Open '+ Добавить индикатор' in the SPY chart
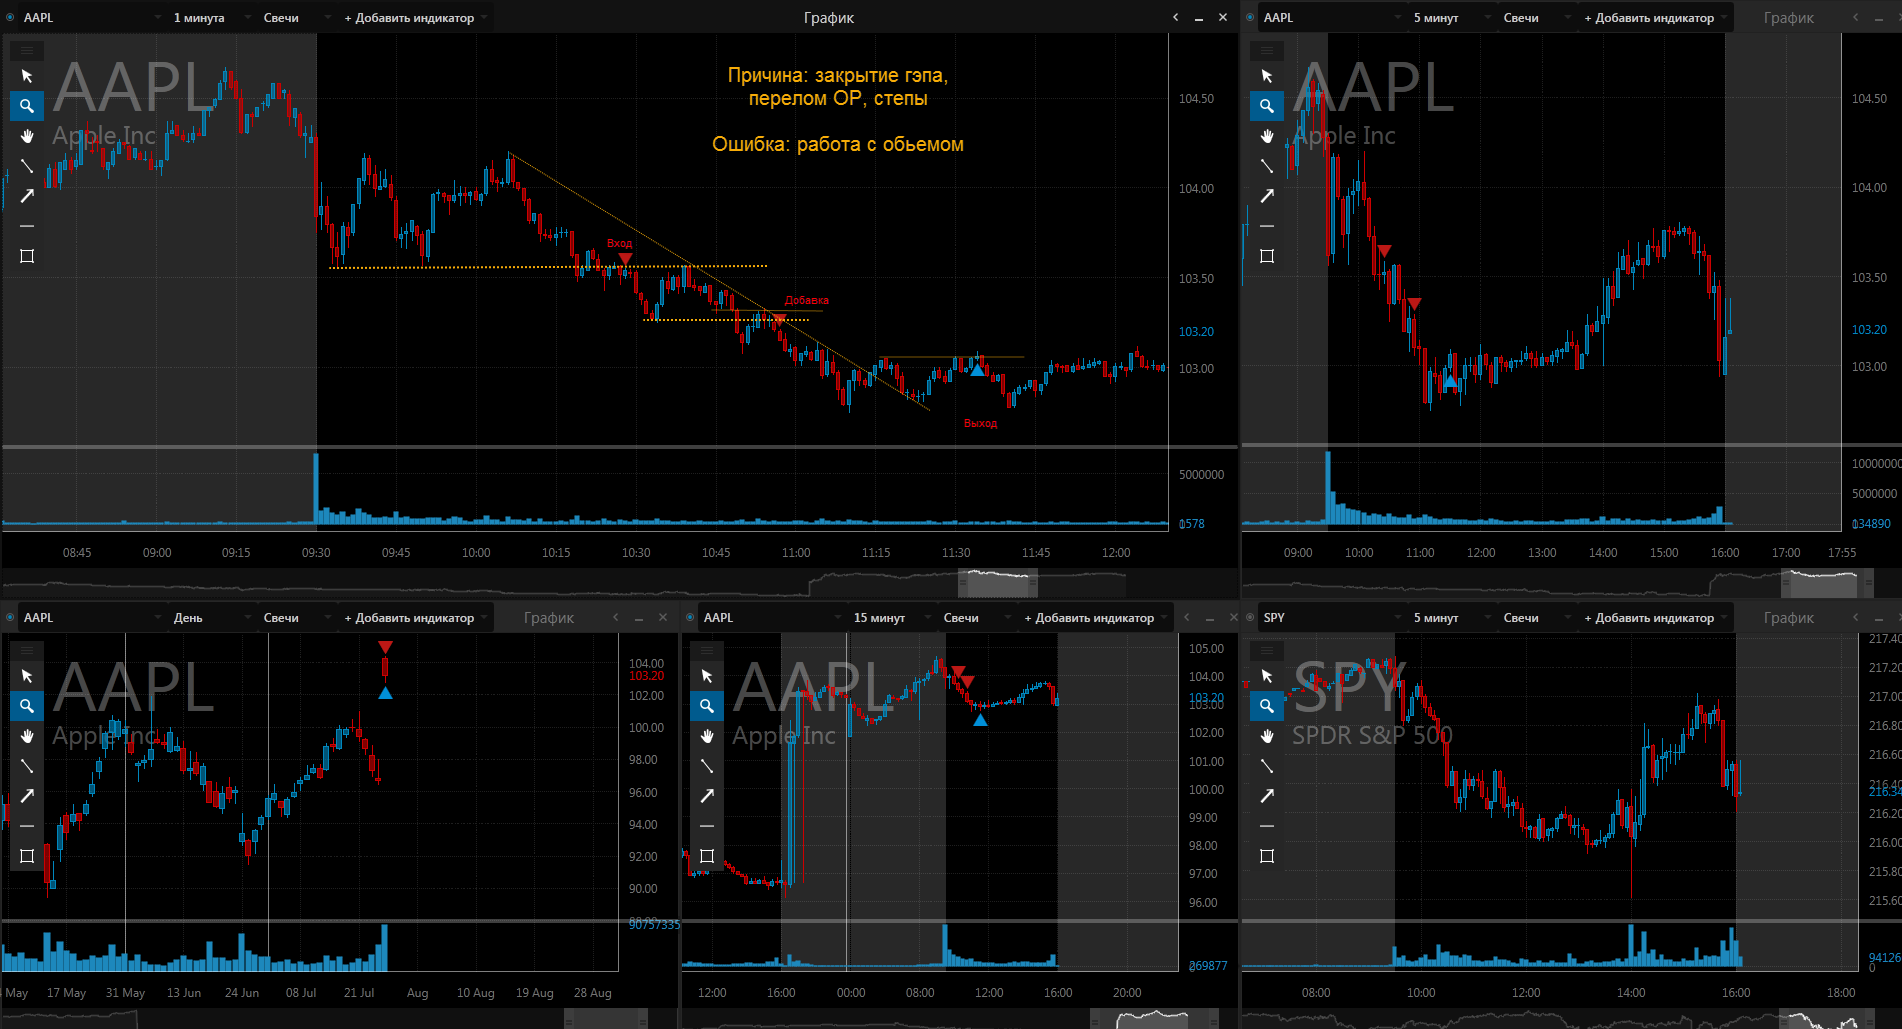This screenshot has height=1029, width=1902. (x=1655, y=617)
